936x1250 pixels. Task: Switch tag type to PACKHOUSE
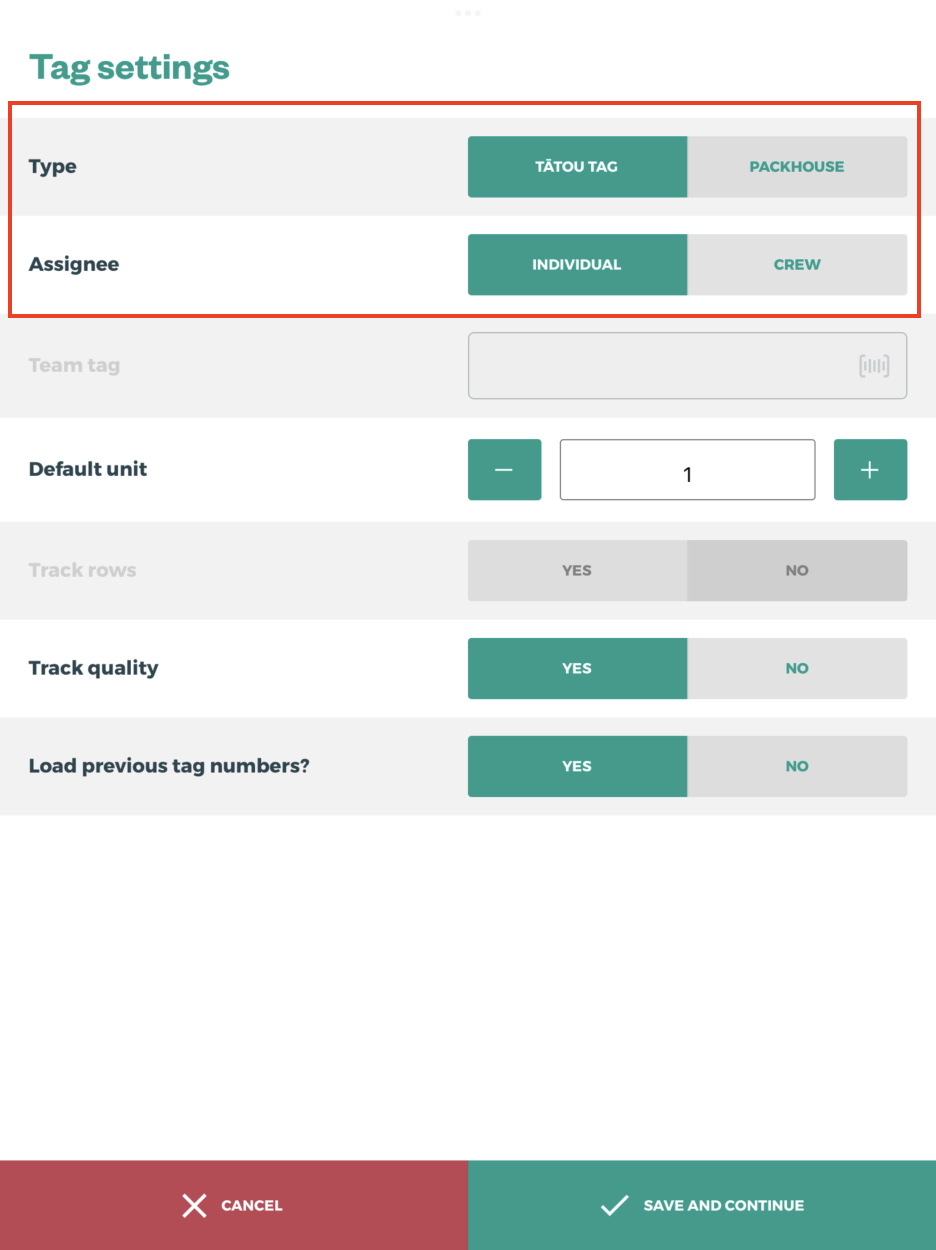(797, 167)
